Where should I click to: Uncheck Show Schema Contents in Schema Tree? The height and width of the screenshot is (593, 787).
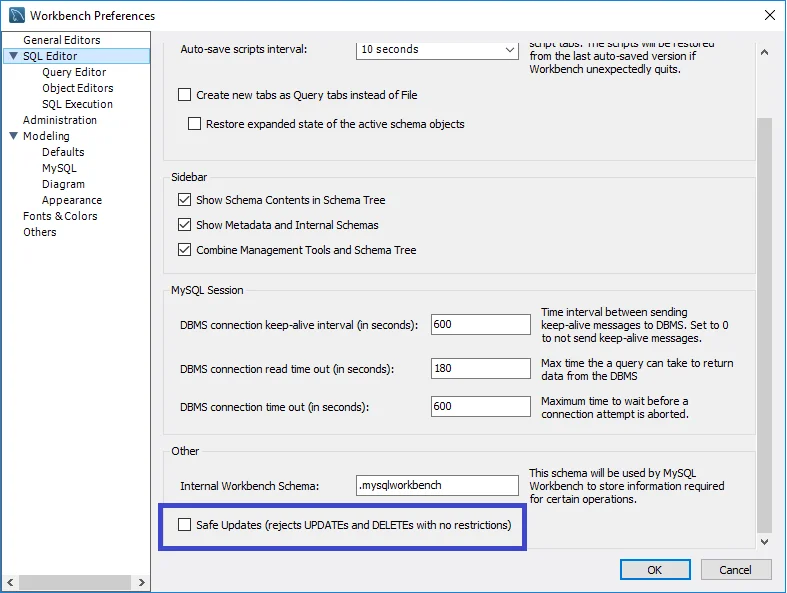point(184,200)
